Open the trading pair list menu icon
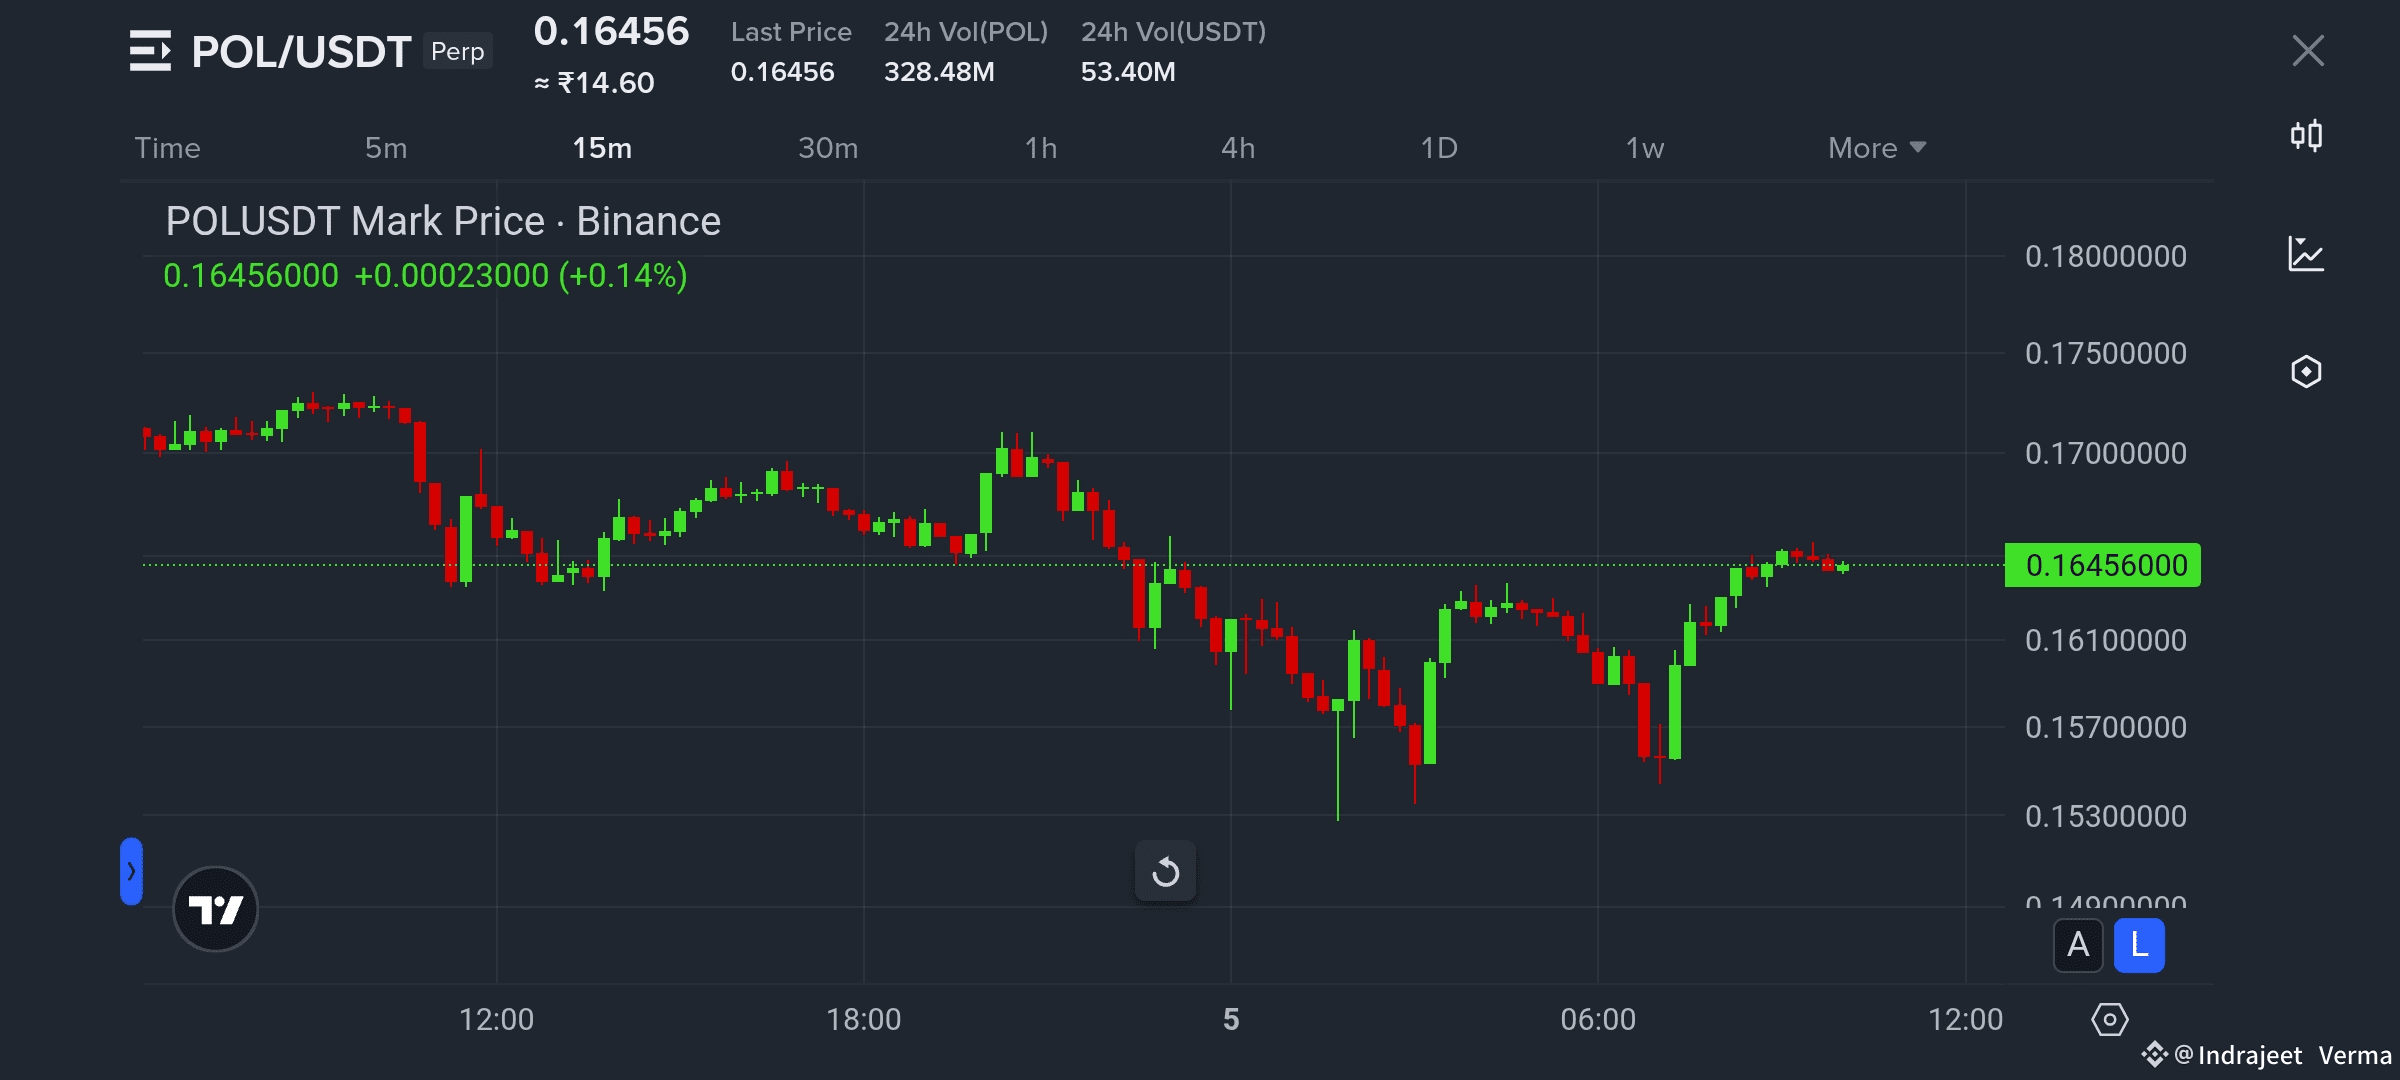Image resolution: width=2400 pixels, height=1080 pixels. pos(150,51)
